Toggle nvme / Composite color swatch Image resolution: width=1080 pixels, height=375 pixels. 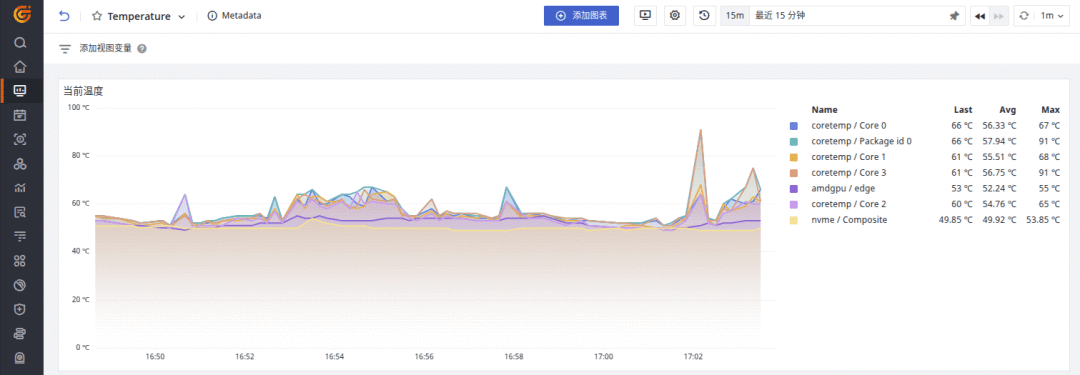point(793,220)
